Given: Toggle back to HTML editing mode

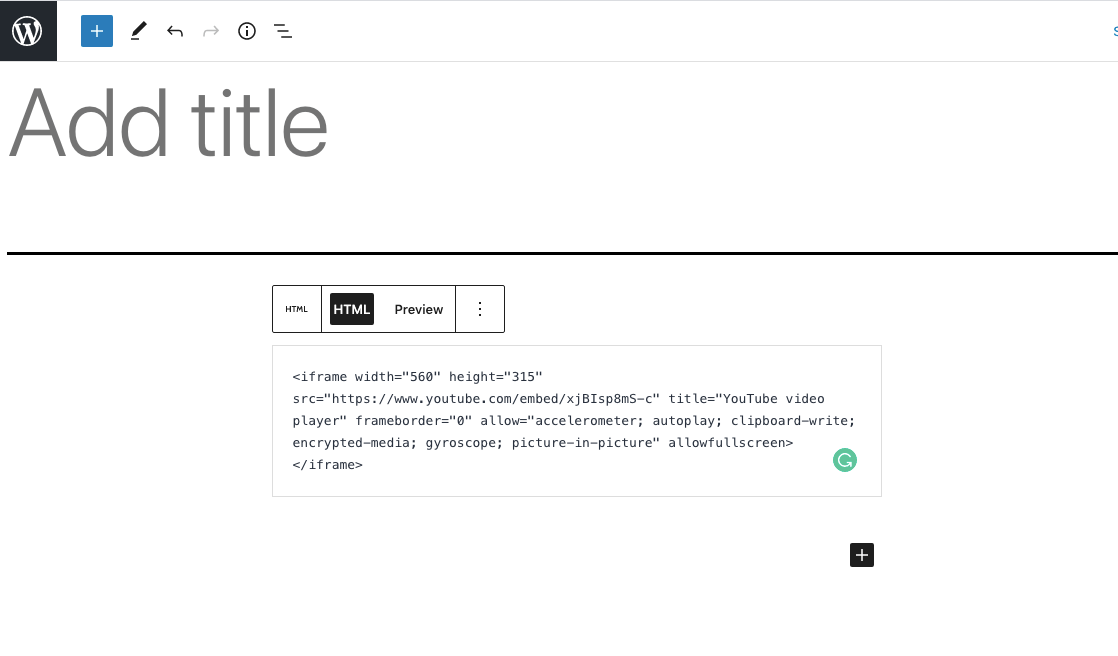Looking at the screenshot, I should coord(351,309).
